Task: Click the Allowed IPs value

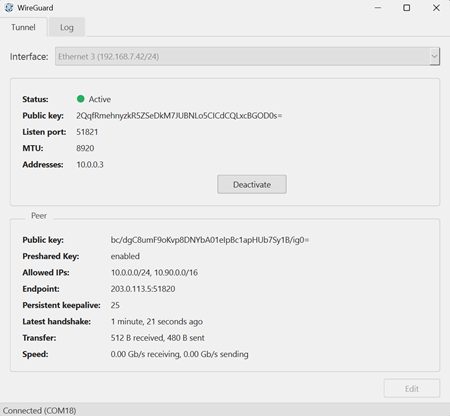Action: click(x=154, y=273)
